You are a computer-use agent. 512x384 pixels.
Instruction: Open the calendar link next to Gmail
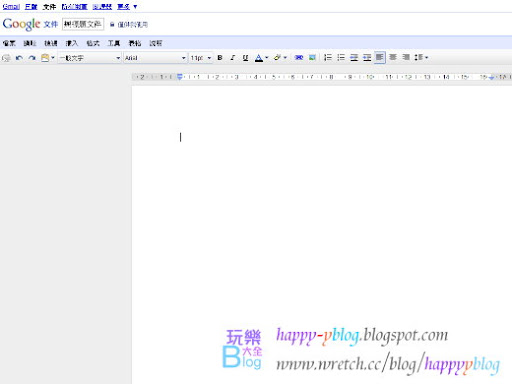(x=31, y=7)
